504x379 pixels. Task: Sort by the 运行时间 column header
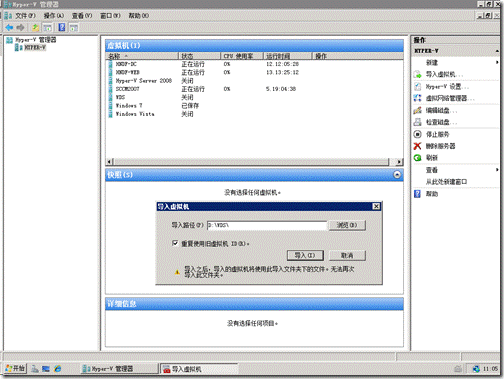(x=288, y=56)
